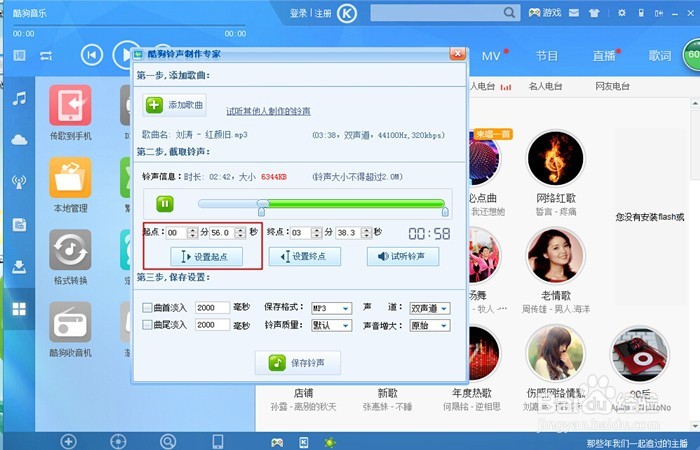
Task: Open 网络红歌 station thumbnail
Action: (x=555, y=158)
